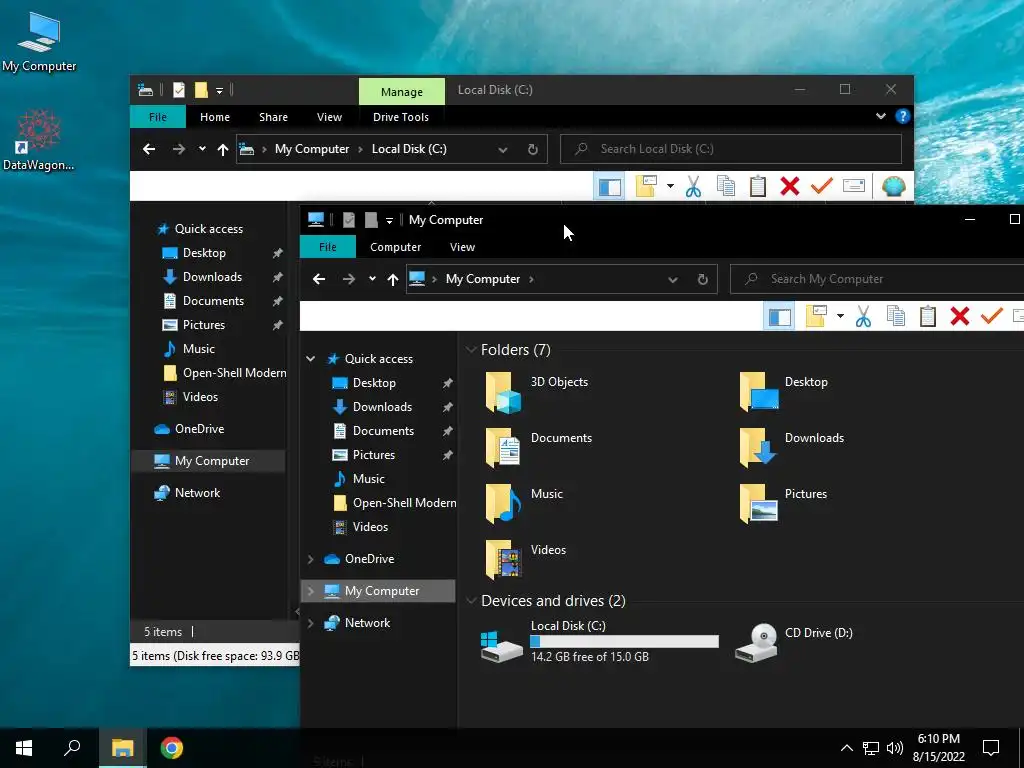Click Search My Computer field
This screenshot has width=1024, height=768.
(877, 279)
